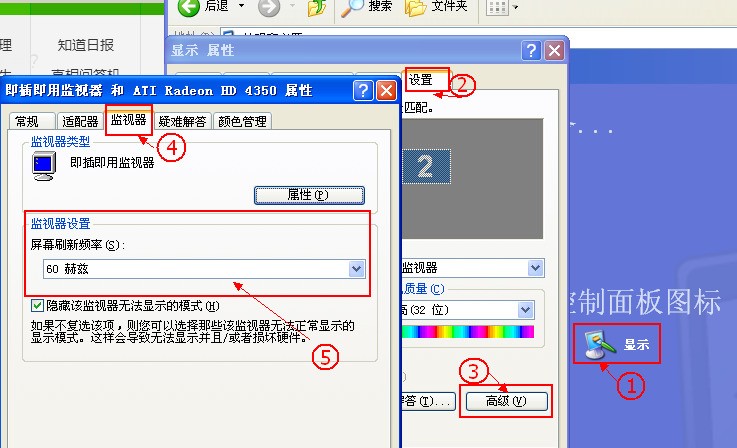Image resolution: width=737 pixels, height=448 pixels.
Task: Click the help button in ATI Radeon properties dialog
Action: point(363,91)
